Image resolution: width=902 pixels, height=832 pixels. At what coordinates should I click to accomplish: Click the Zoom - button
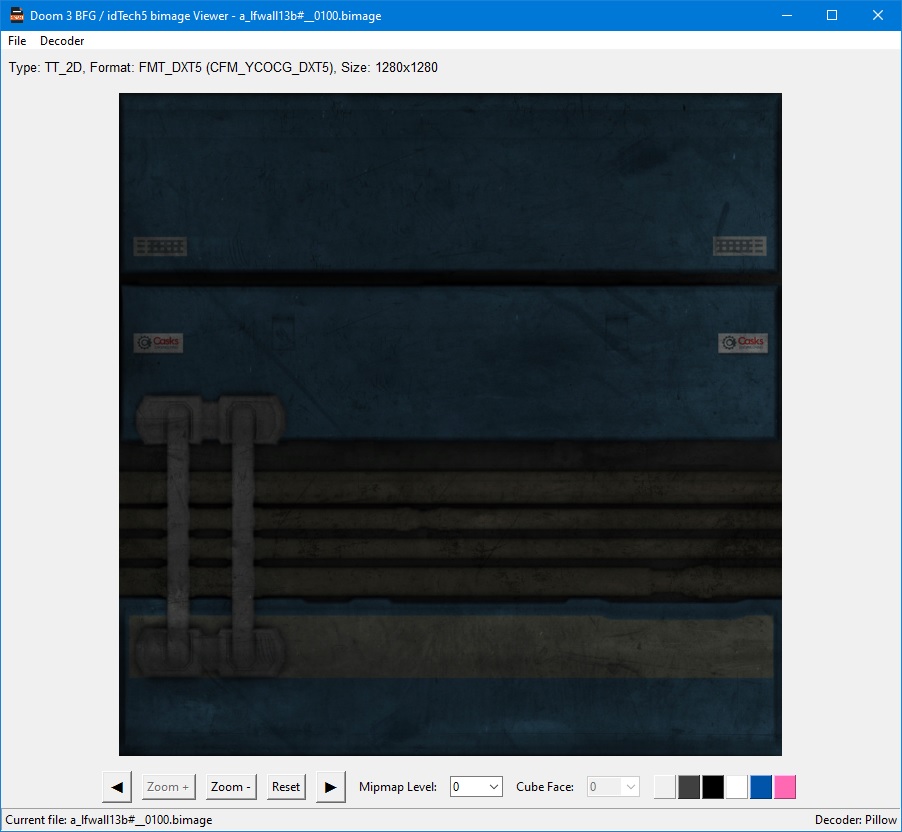coord(231,787)
